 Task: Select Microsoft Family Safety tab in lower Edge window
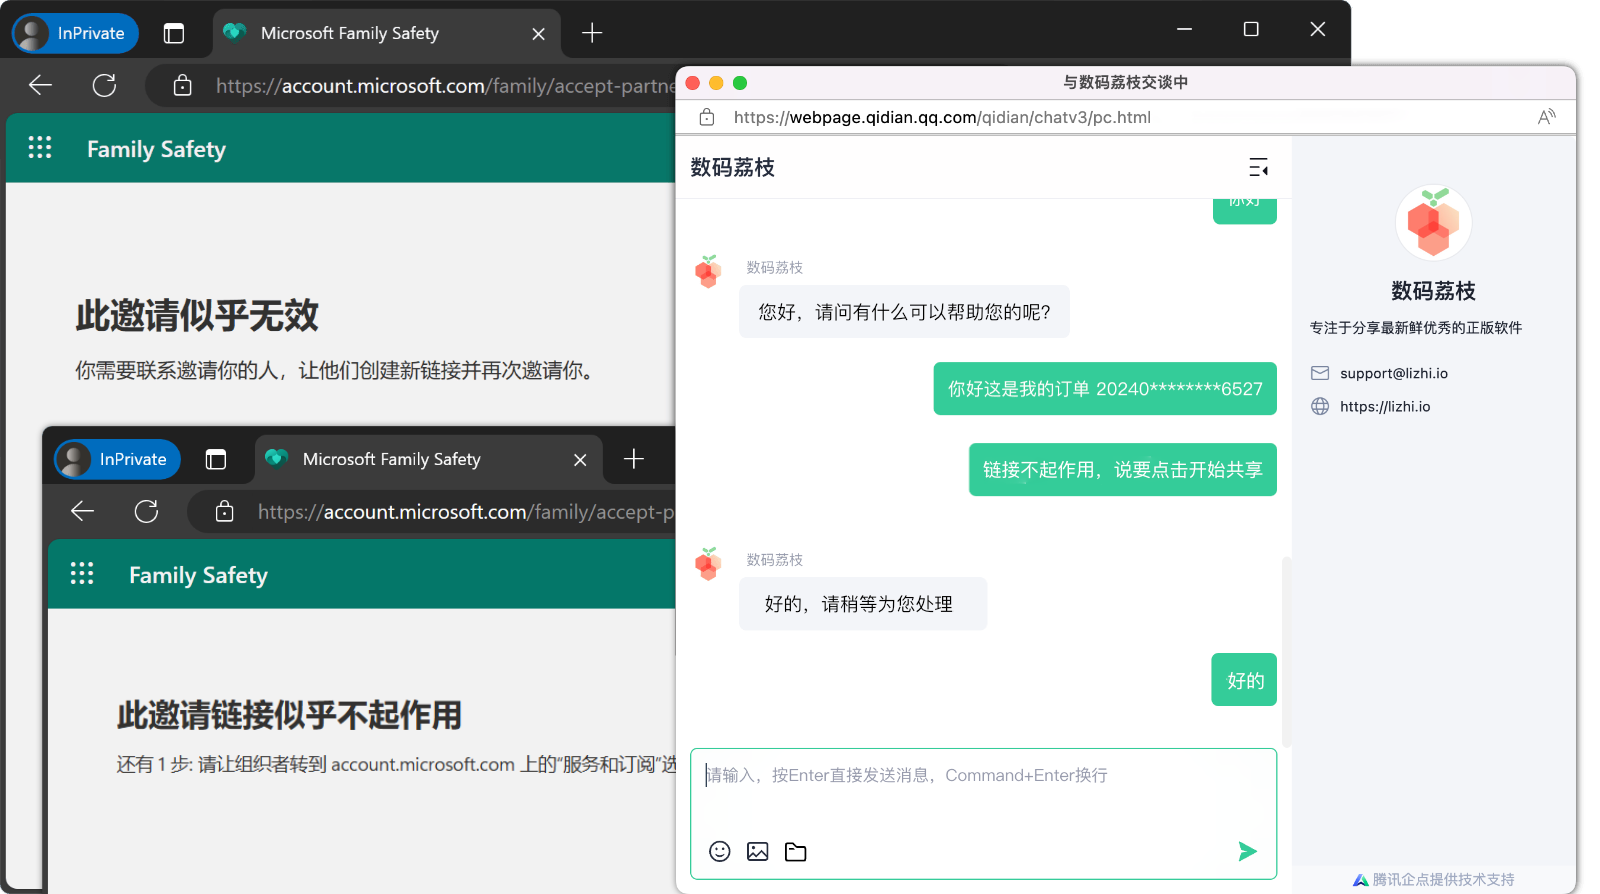(x=428, y=459)
